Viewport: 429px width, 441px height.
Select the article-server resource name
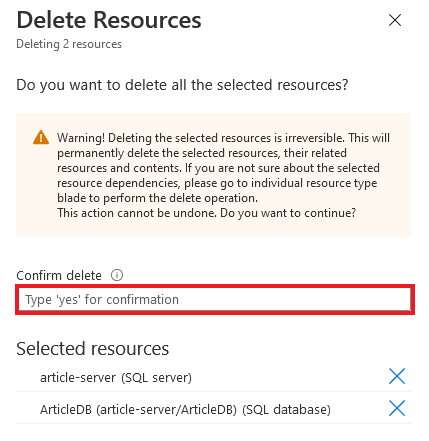[x=78, y=378]
